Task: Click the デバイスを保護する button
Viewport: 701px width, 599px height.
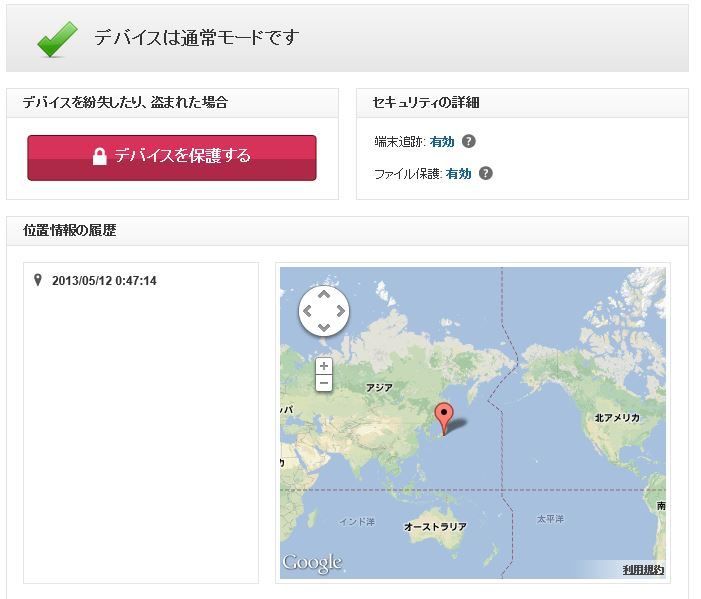Action: [172, 158]
